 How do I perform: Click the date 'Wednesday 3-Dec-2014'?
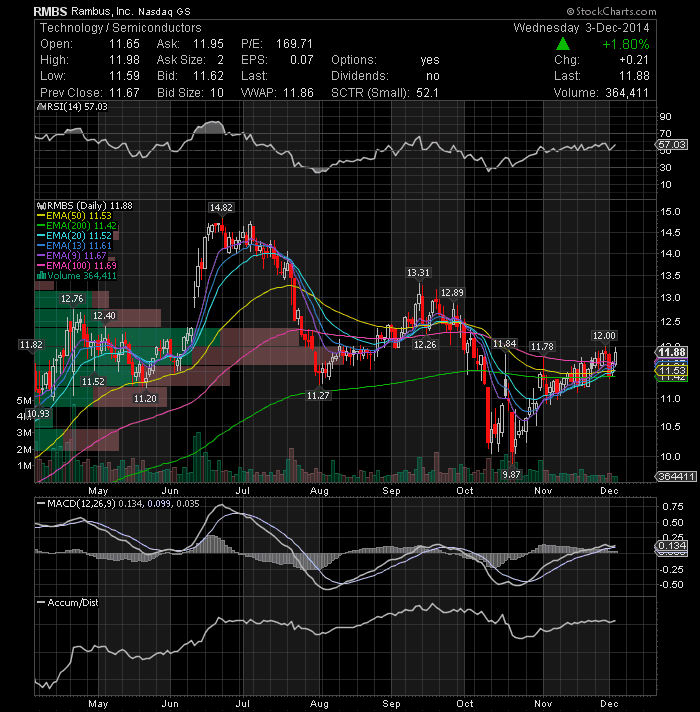point(581,28)
